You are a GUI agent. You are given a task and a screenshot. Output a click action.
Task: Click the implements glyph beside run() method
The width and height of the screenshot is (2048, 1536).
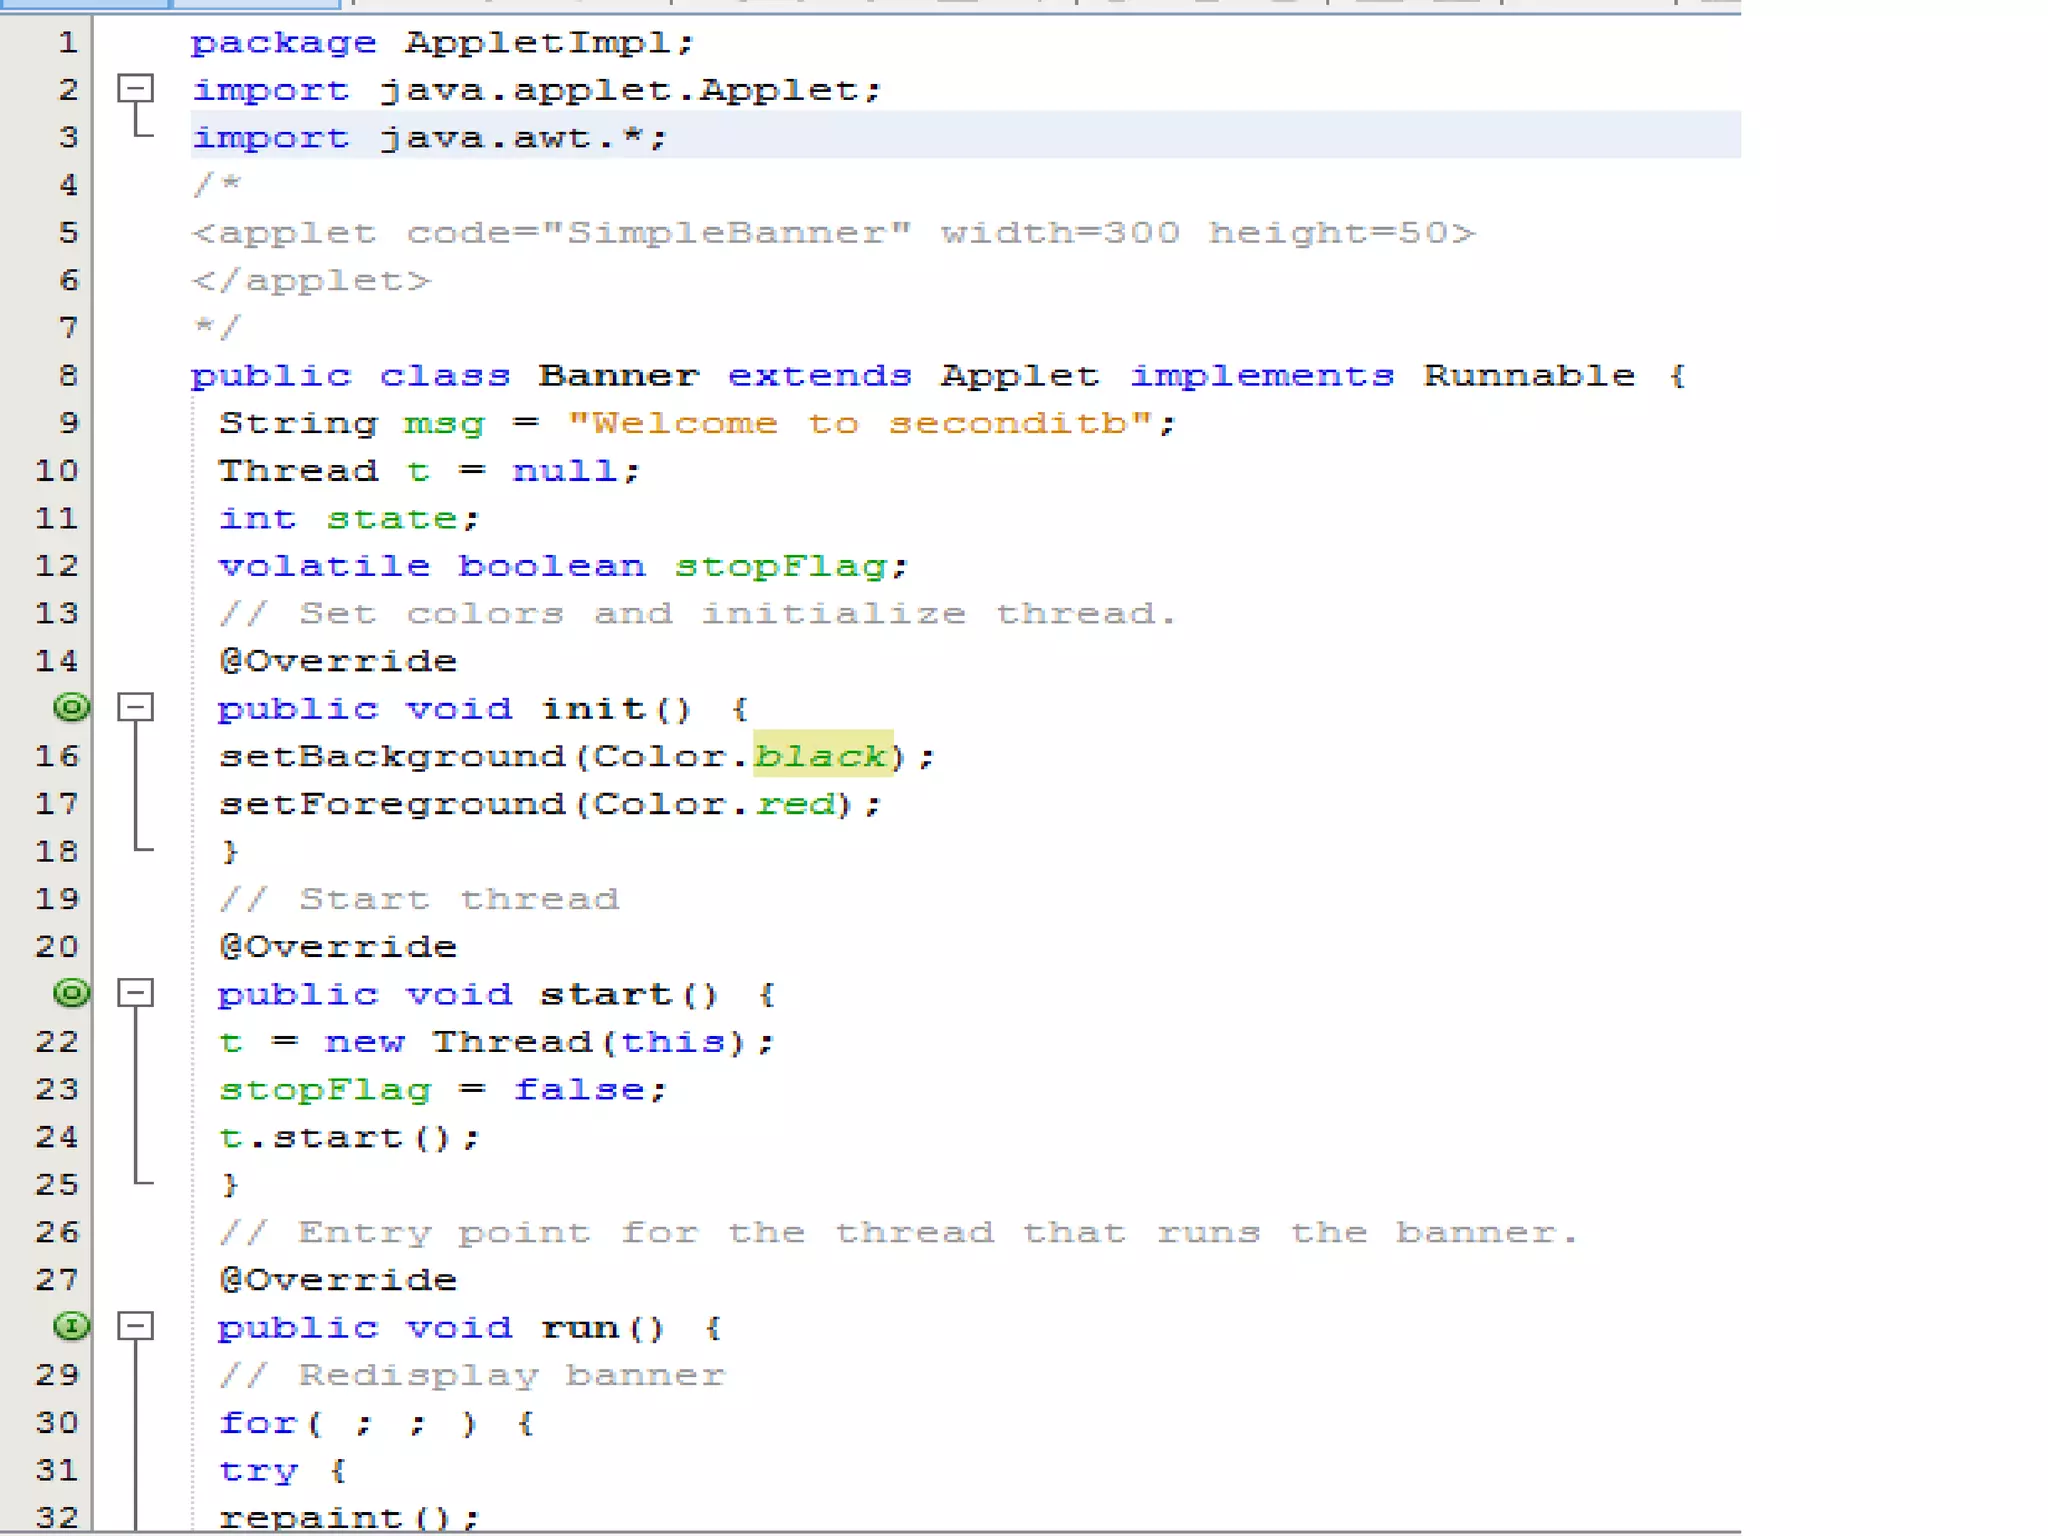click(x=71, y=1327)
